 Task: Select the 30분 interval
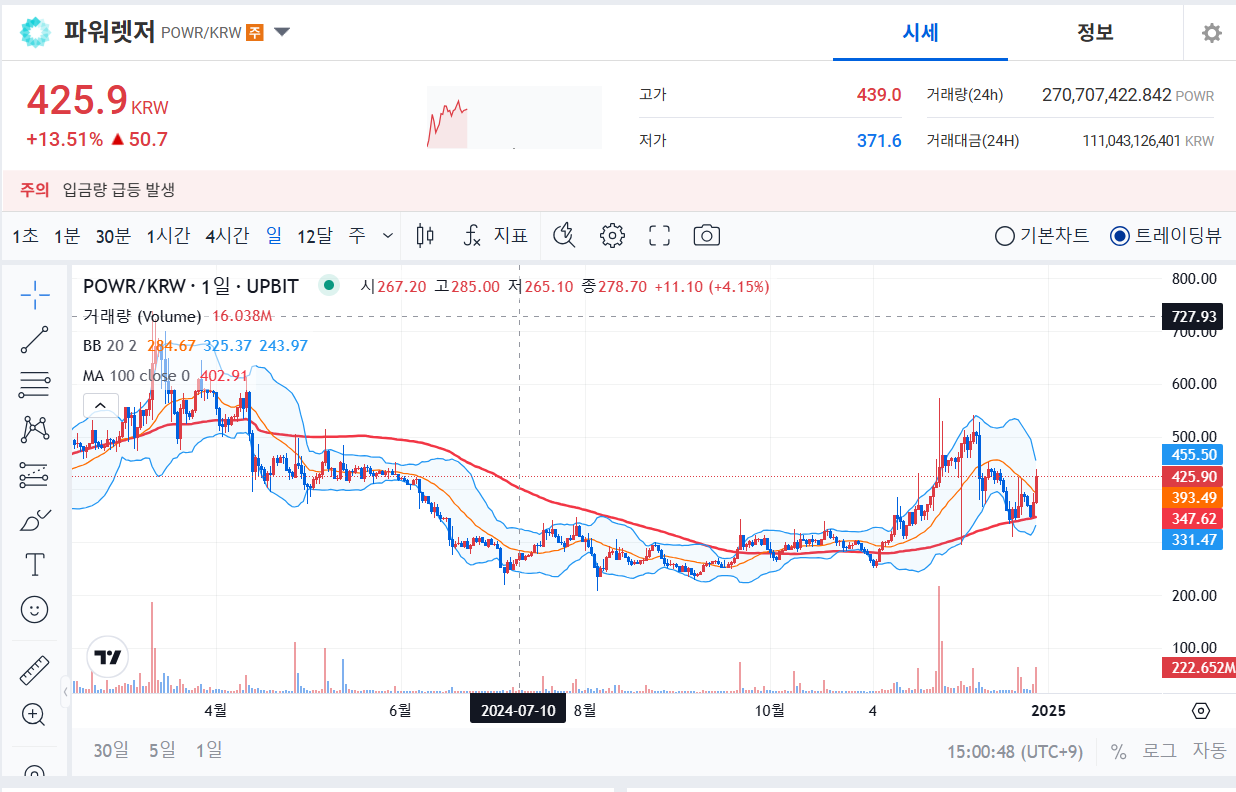[113, 236]
